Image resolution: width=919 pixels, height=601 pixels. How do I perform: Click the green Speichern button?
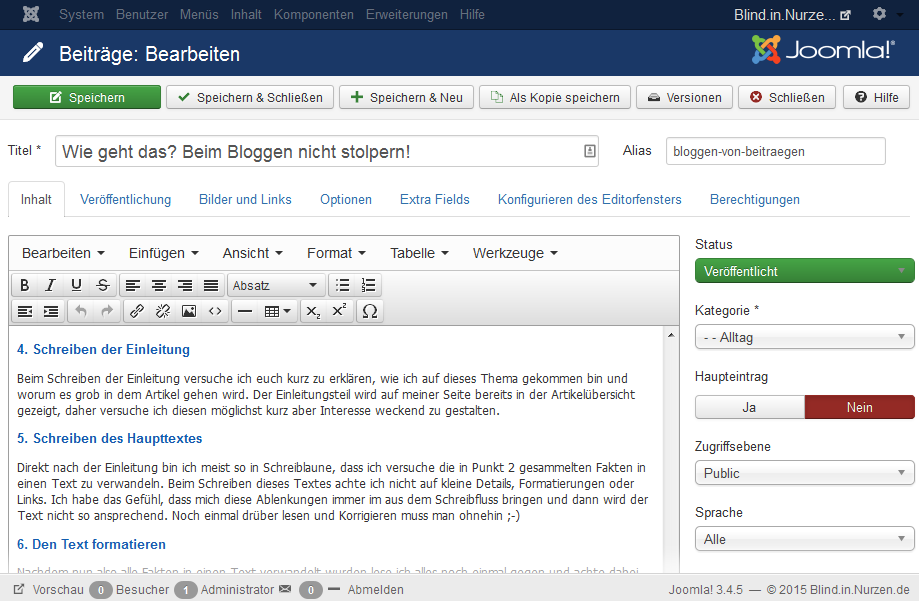tap(87, 97)
